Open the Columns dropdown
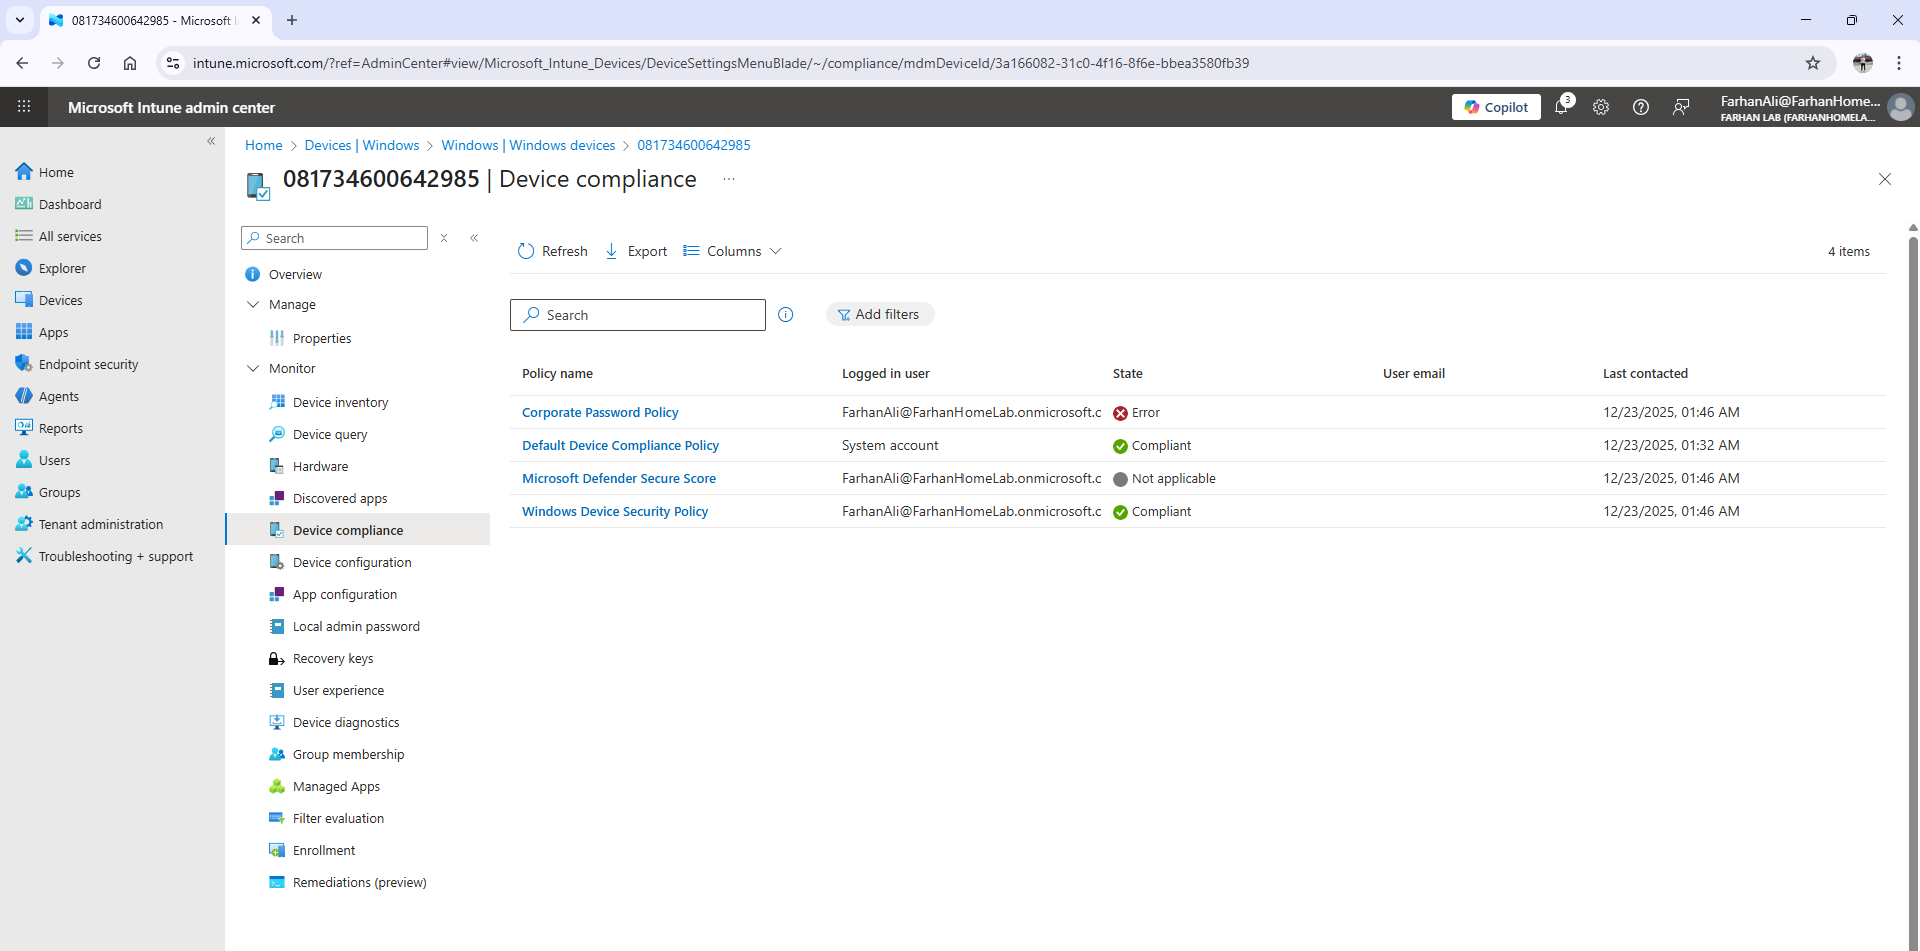Screen dimensions: 1920x951 tap(732, 251)
